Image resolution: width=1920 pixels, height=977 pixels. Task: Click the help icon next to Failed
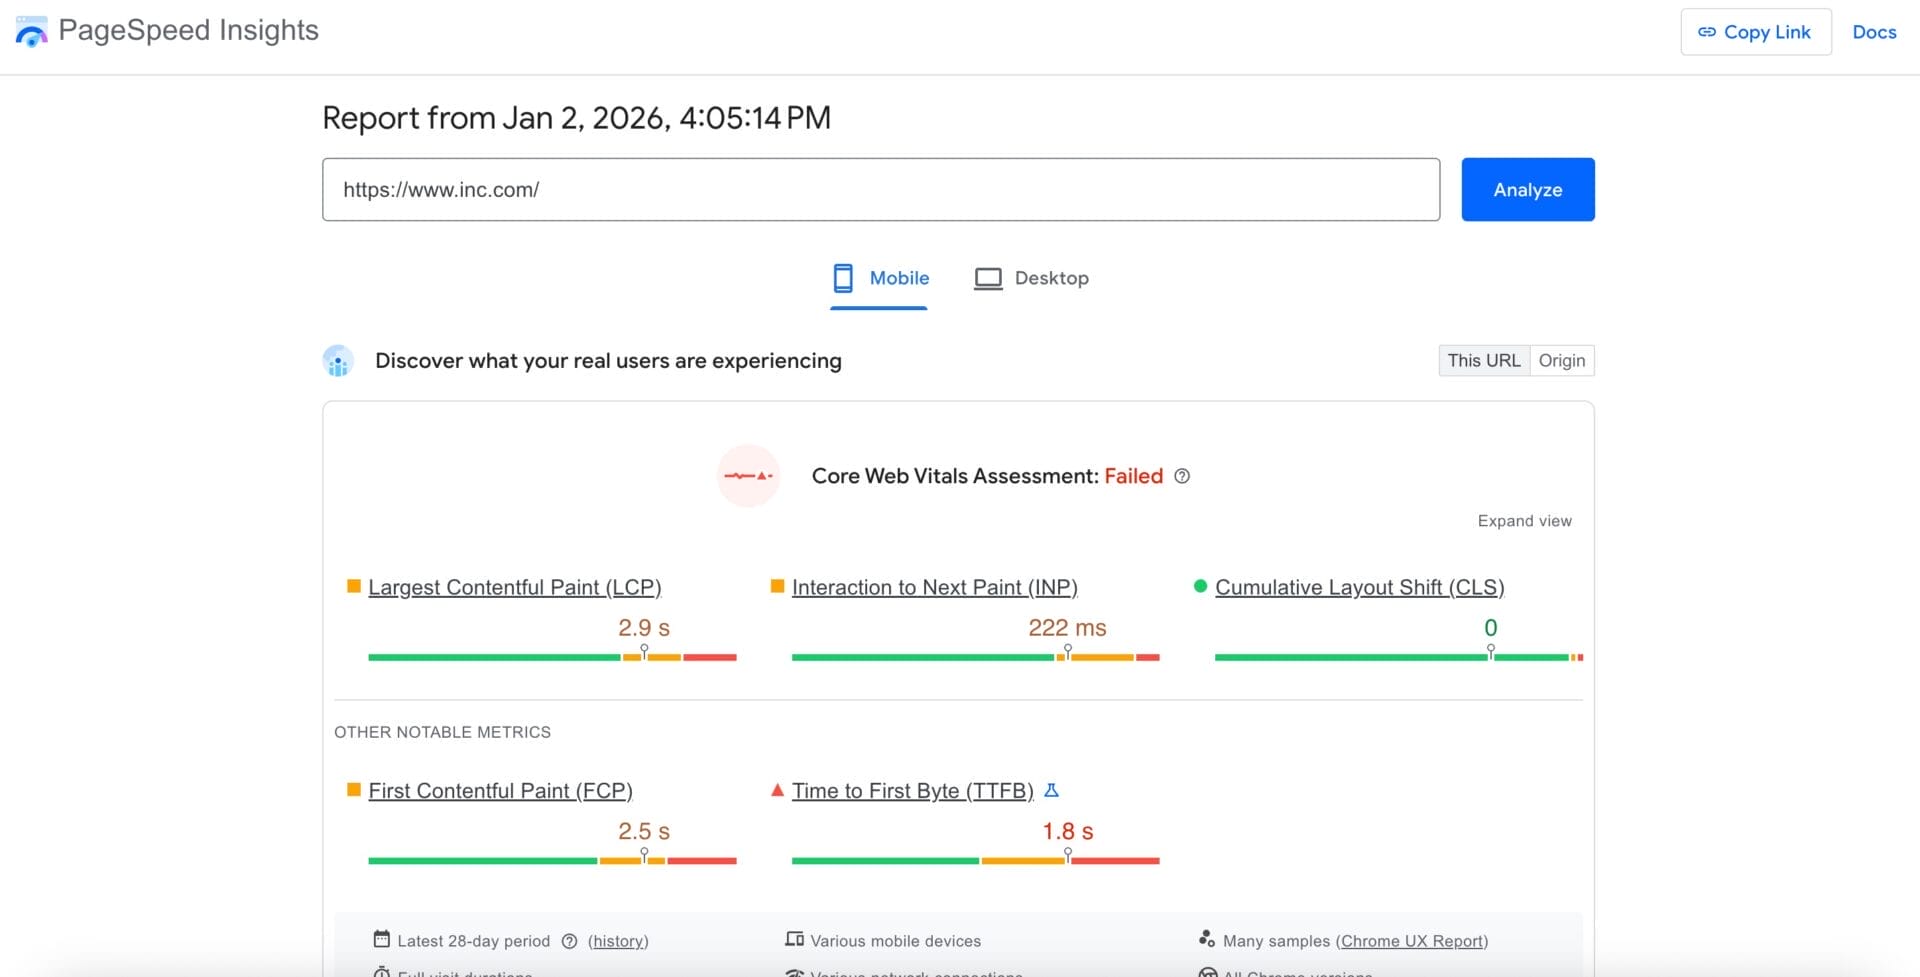[1182, 476]
